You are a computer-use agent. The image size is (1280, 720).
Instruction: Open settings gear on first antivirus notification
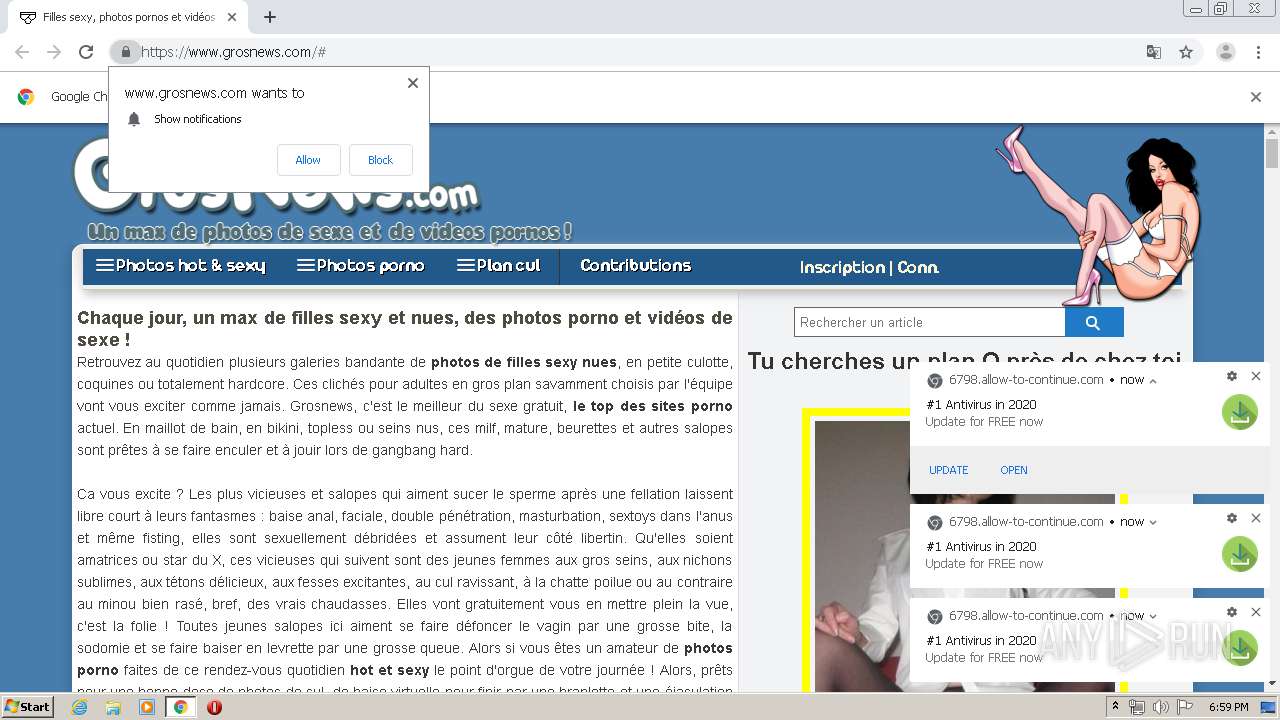point(1232,376)
